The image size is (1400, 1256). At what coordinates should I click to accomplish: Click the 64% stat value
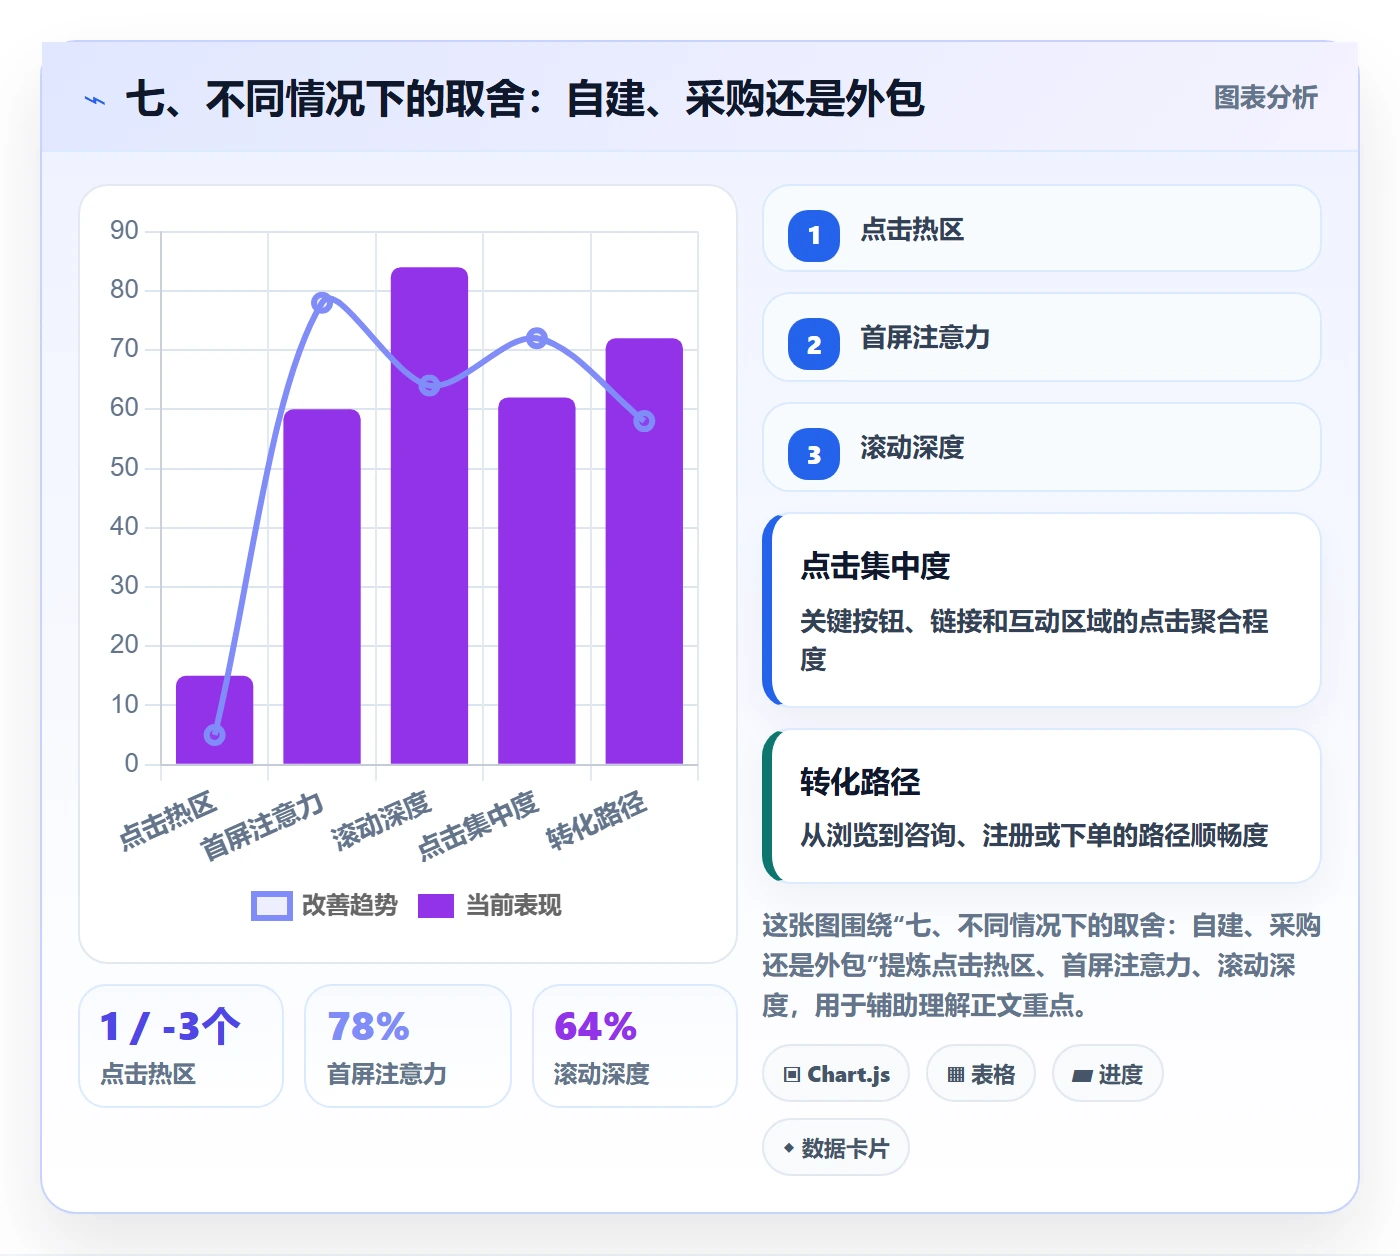pos(595,1027)
